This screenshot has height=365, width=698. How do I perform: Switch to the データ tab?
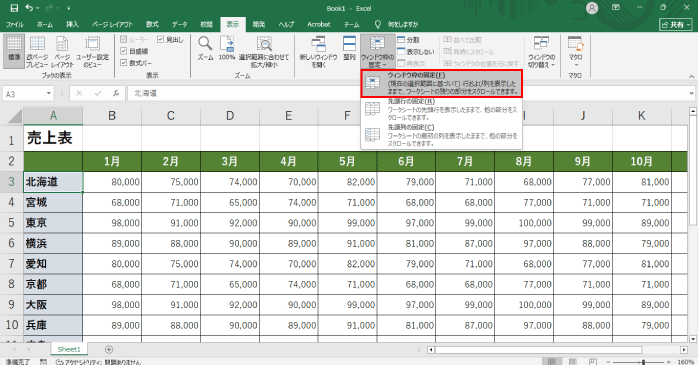click(x=179, y=24)
